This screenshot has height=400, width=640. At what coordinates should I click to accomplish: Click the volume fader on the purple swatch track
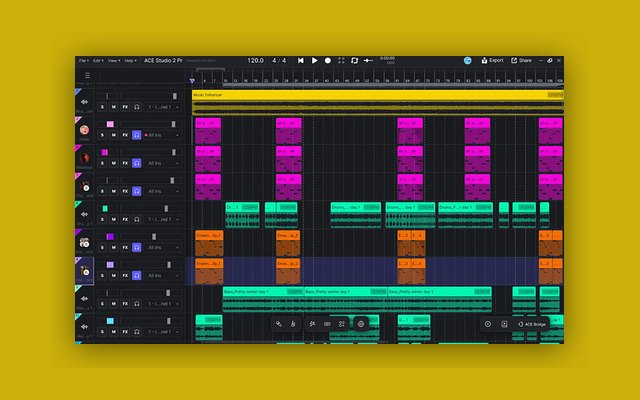click(154, 237)
